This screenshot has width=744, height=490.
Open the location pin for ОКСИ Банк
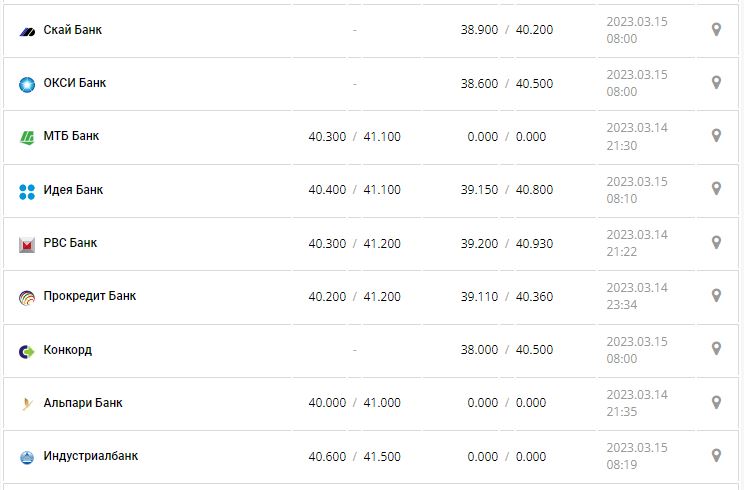click(716, 83)
